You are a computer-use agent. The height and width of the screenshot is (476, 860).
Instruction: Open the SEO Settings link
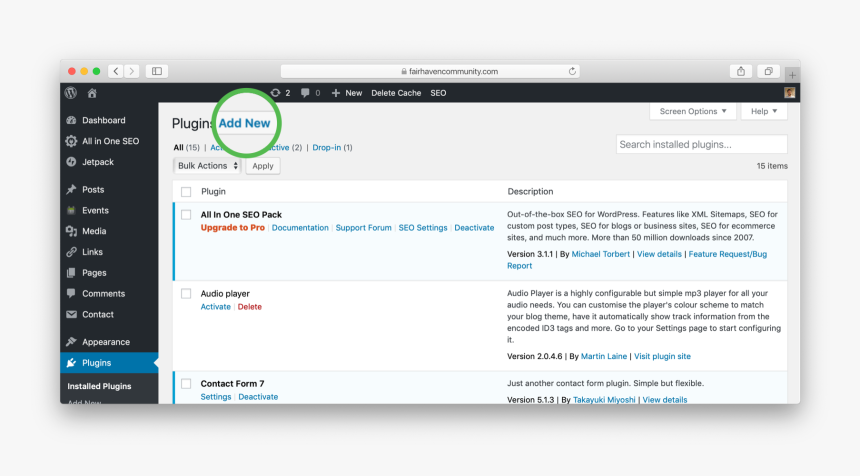click(x=423, y=228)
